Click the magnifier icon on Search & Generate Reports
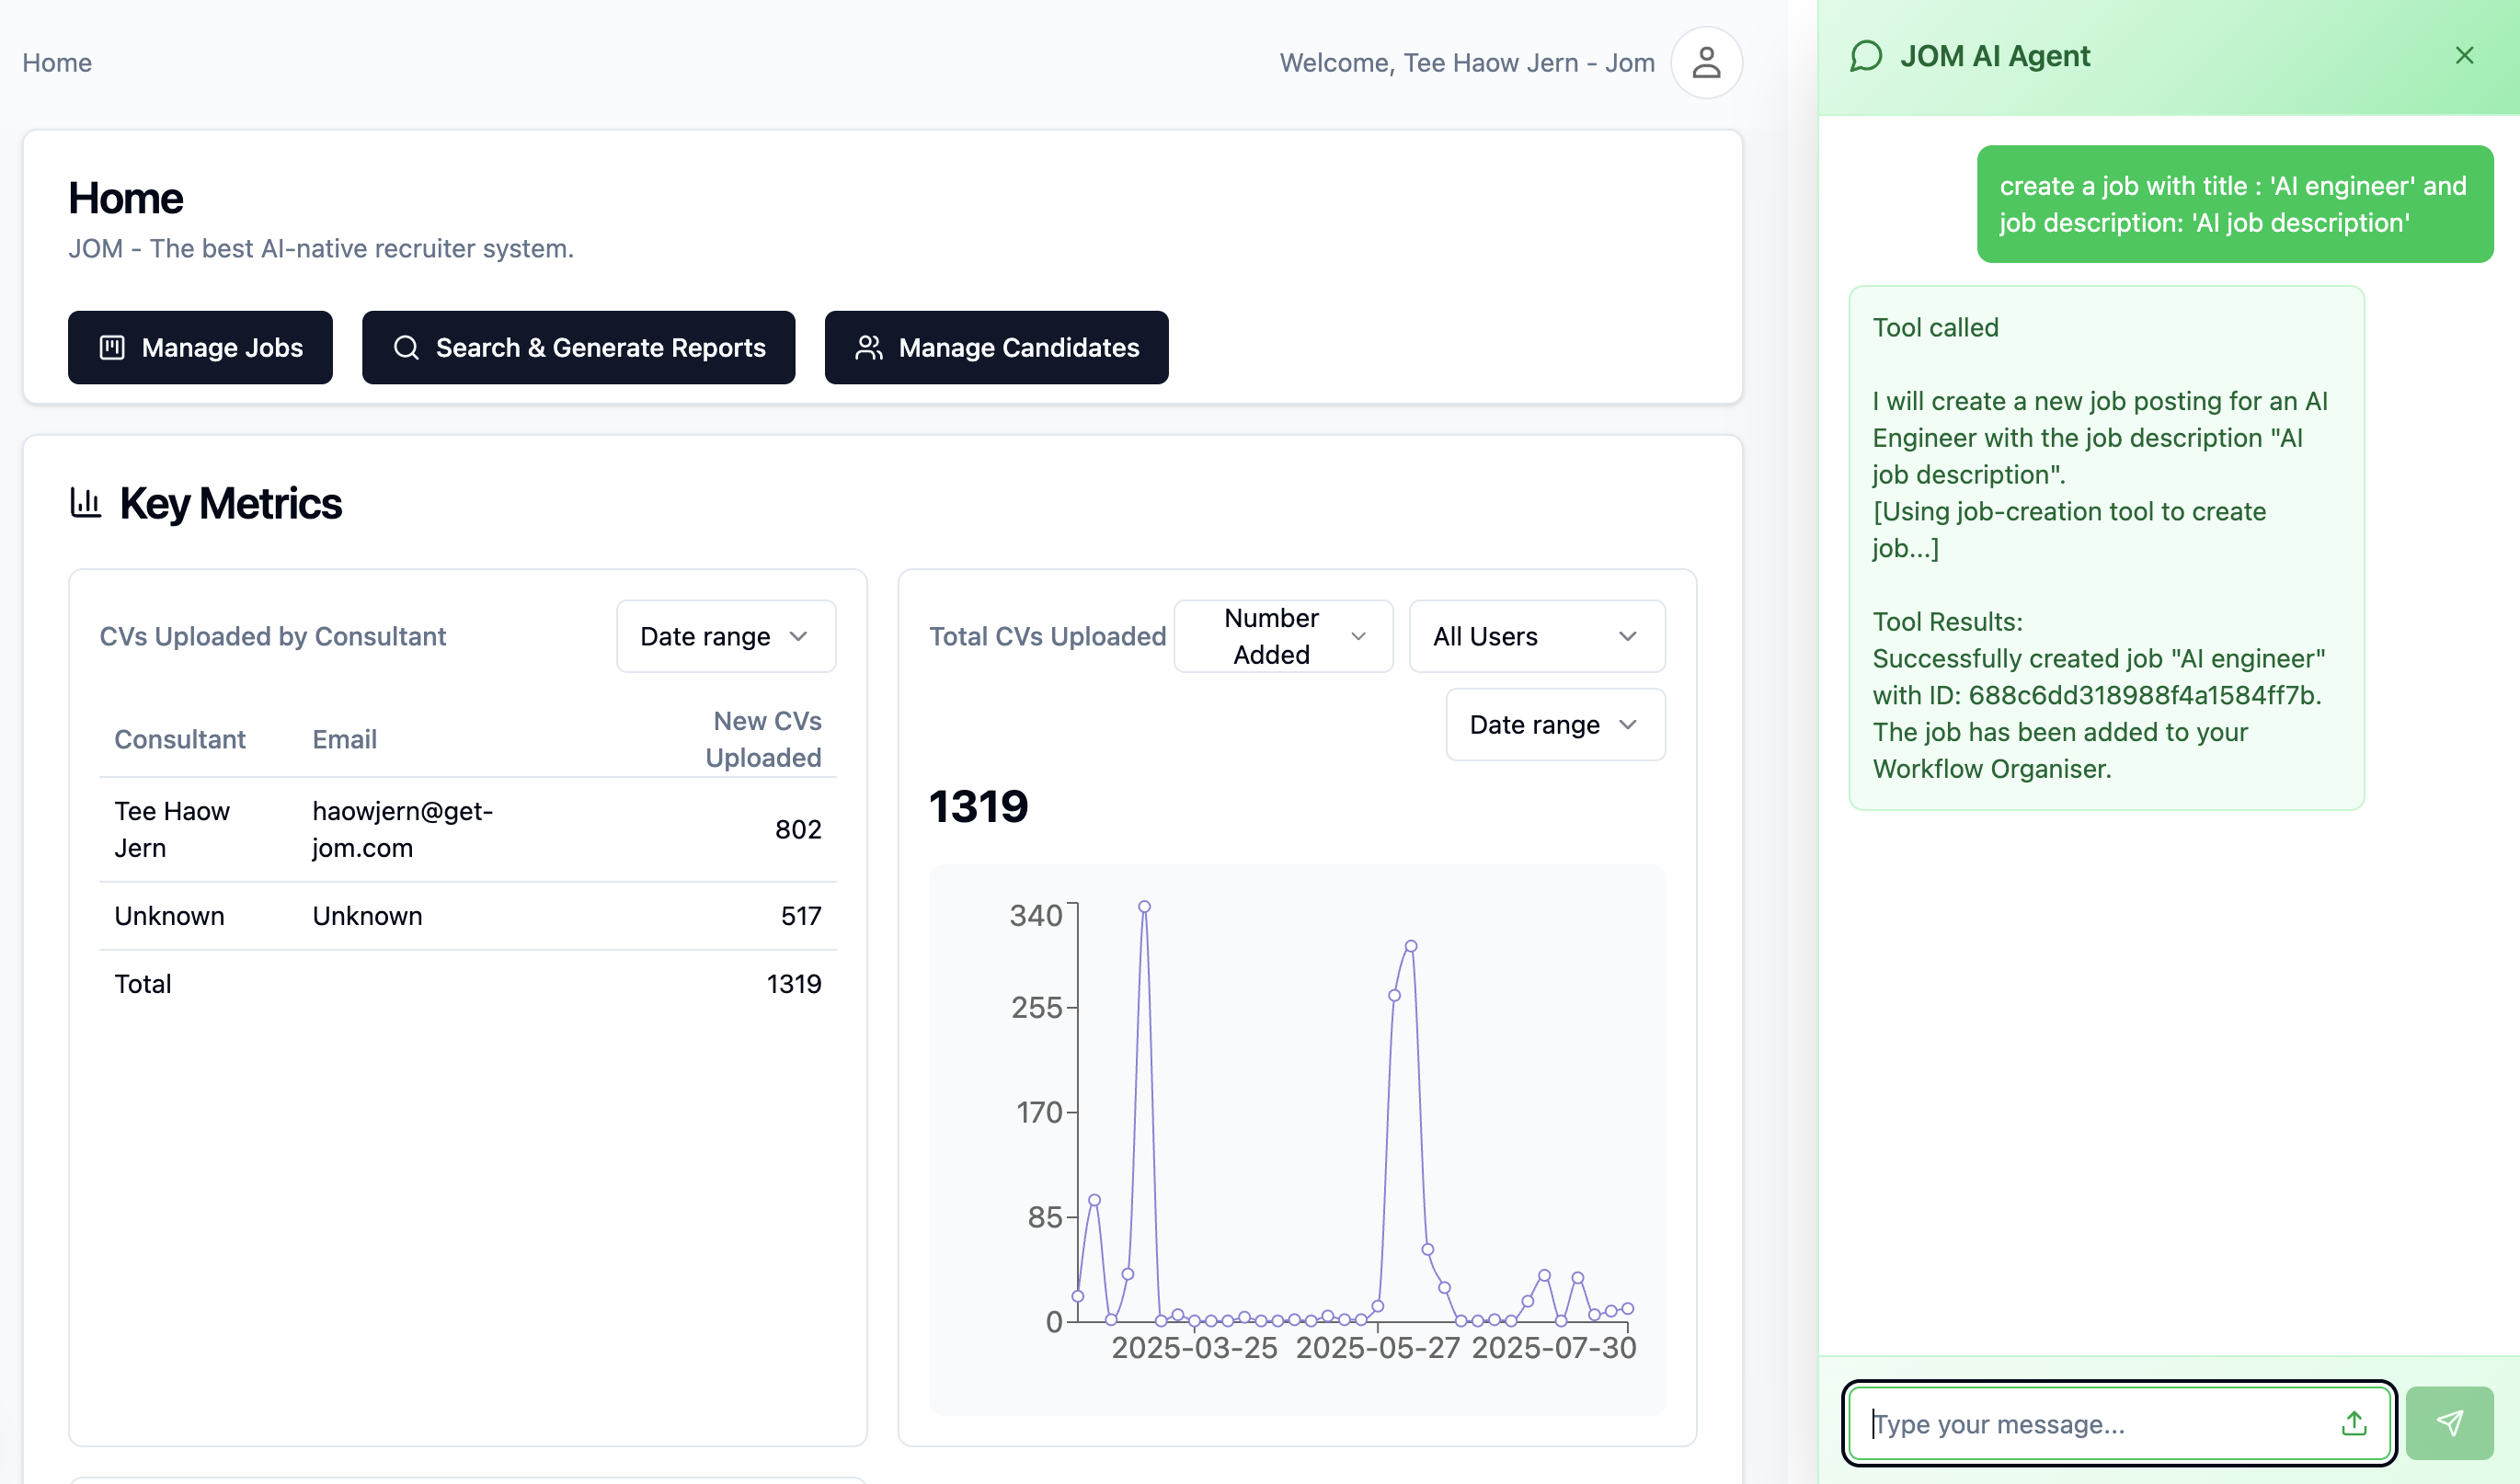 406,347
